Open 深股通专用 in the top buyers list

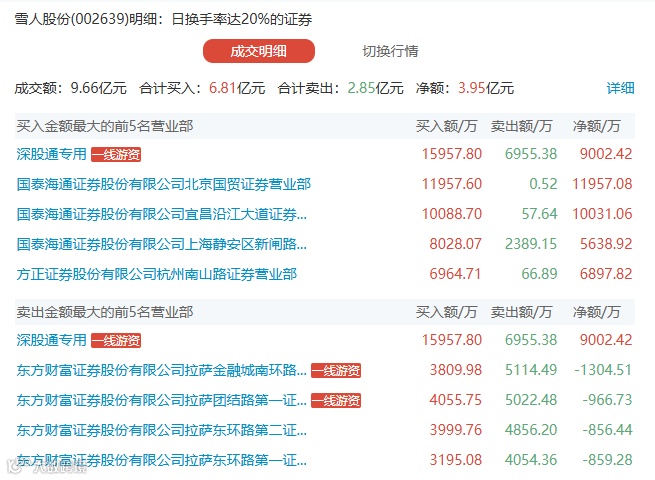click(51, 154)
